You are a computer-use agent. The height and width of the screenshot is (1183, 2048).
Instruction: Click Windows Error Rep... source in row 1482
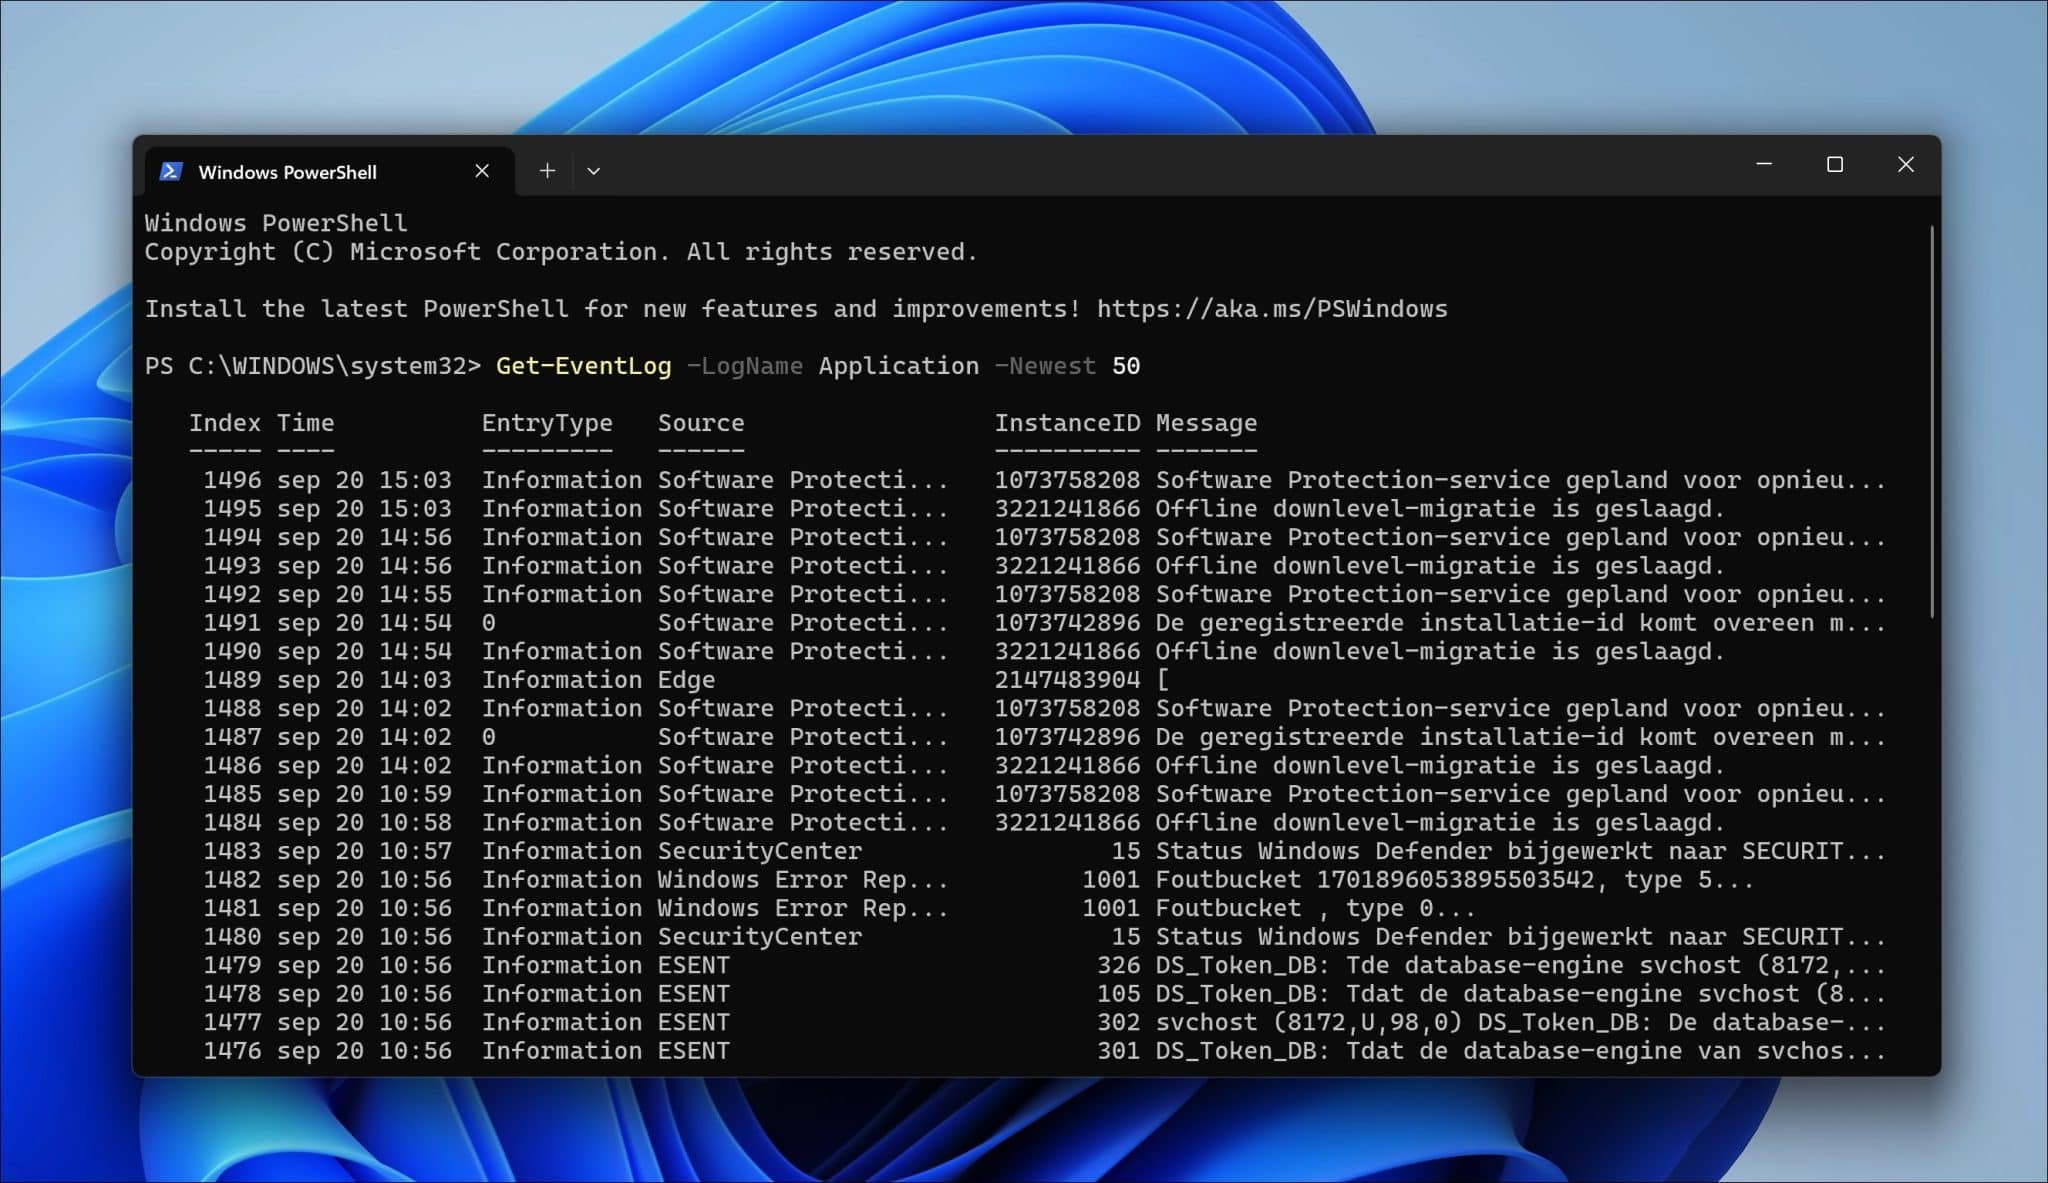click(x=803, y=880)
